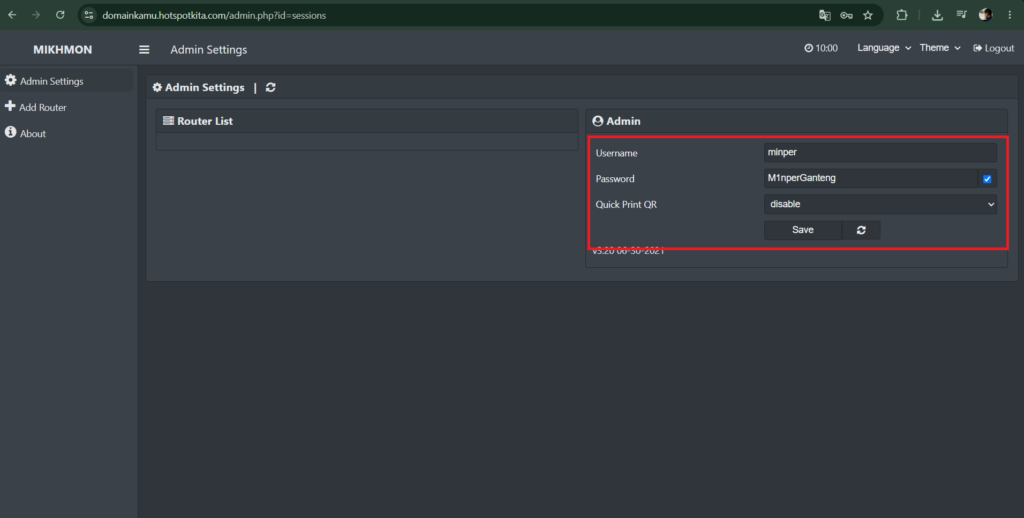Click the password key icon in address bar
1024x518 pixels.
click(x=846, y=15)
